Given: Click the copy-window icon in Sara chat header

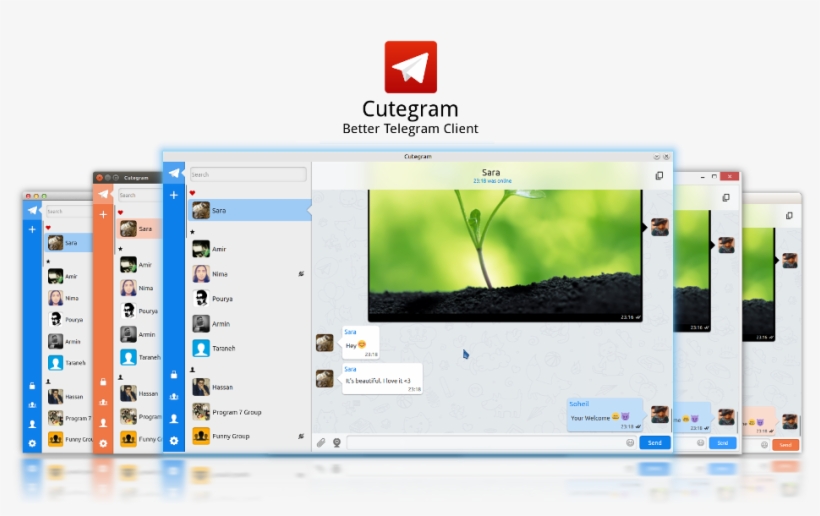Looking at the screenshot, I should tap(659, 176).
